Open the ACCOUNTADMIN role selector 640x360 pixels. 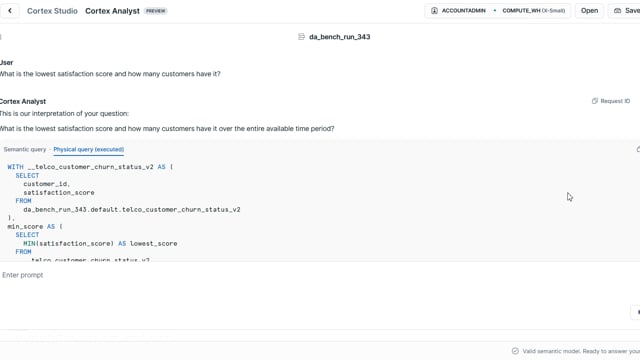(x=458, y=11)
